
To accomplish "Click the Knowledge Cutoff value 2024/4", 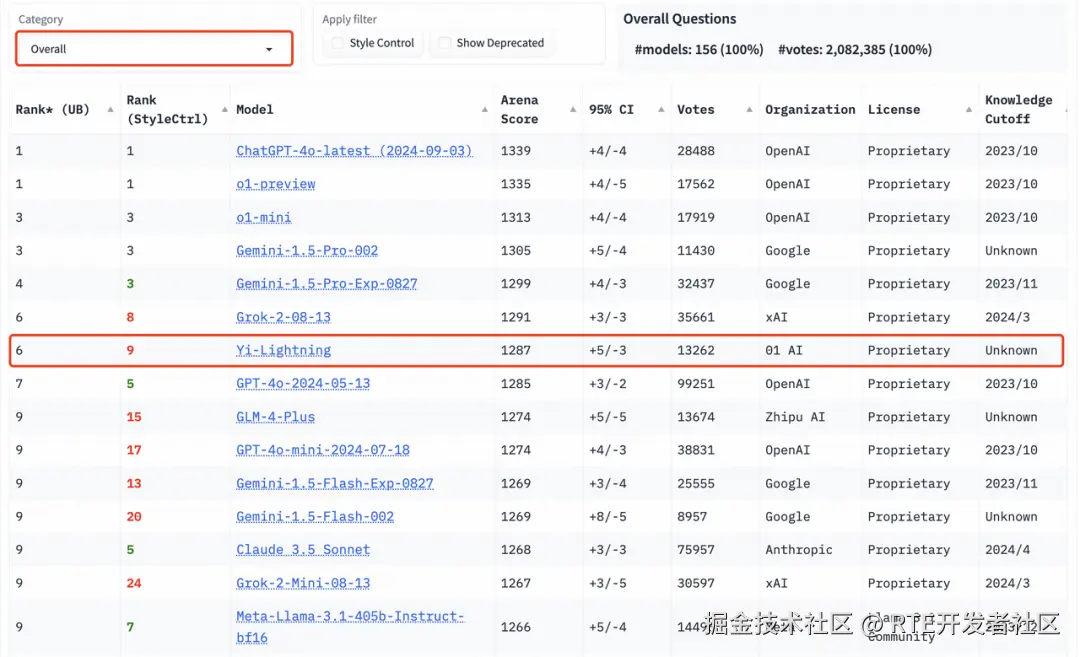I will tap(1007, 550).
